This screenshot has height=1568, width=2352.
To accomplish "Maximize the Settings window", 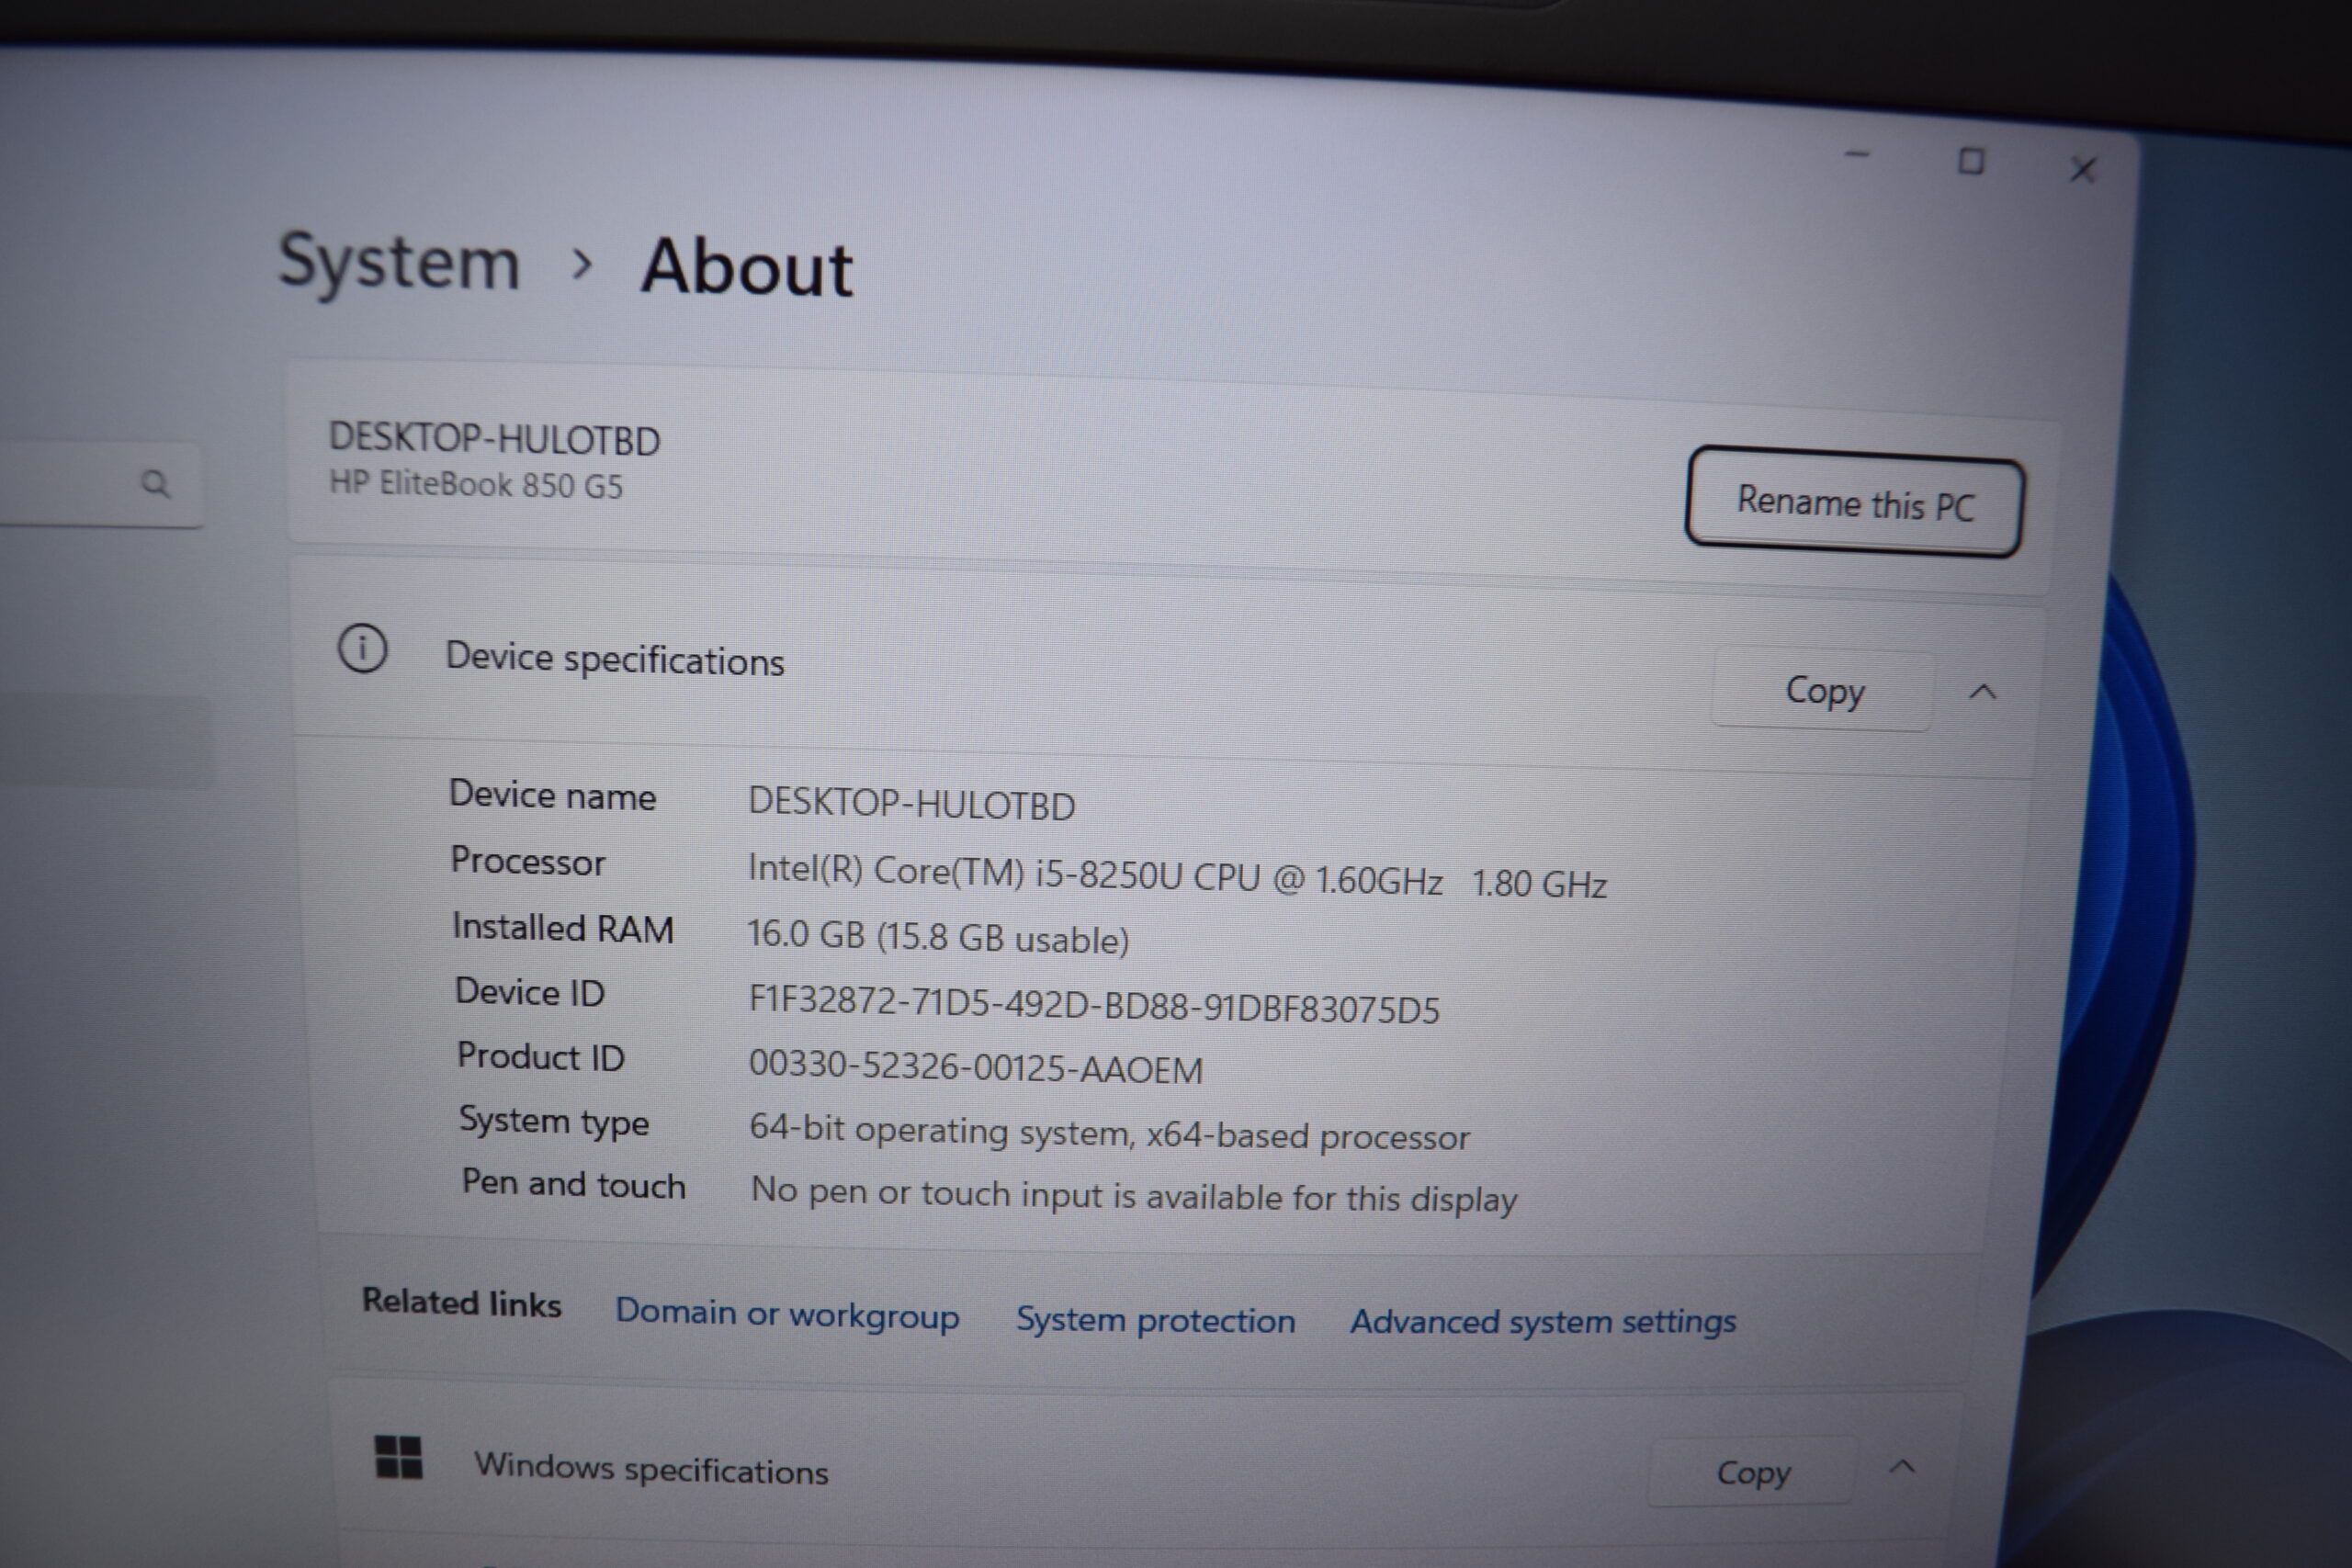I will coord(1970,161).
